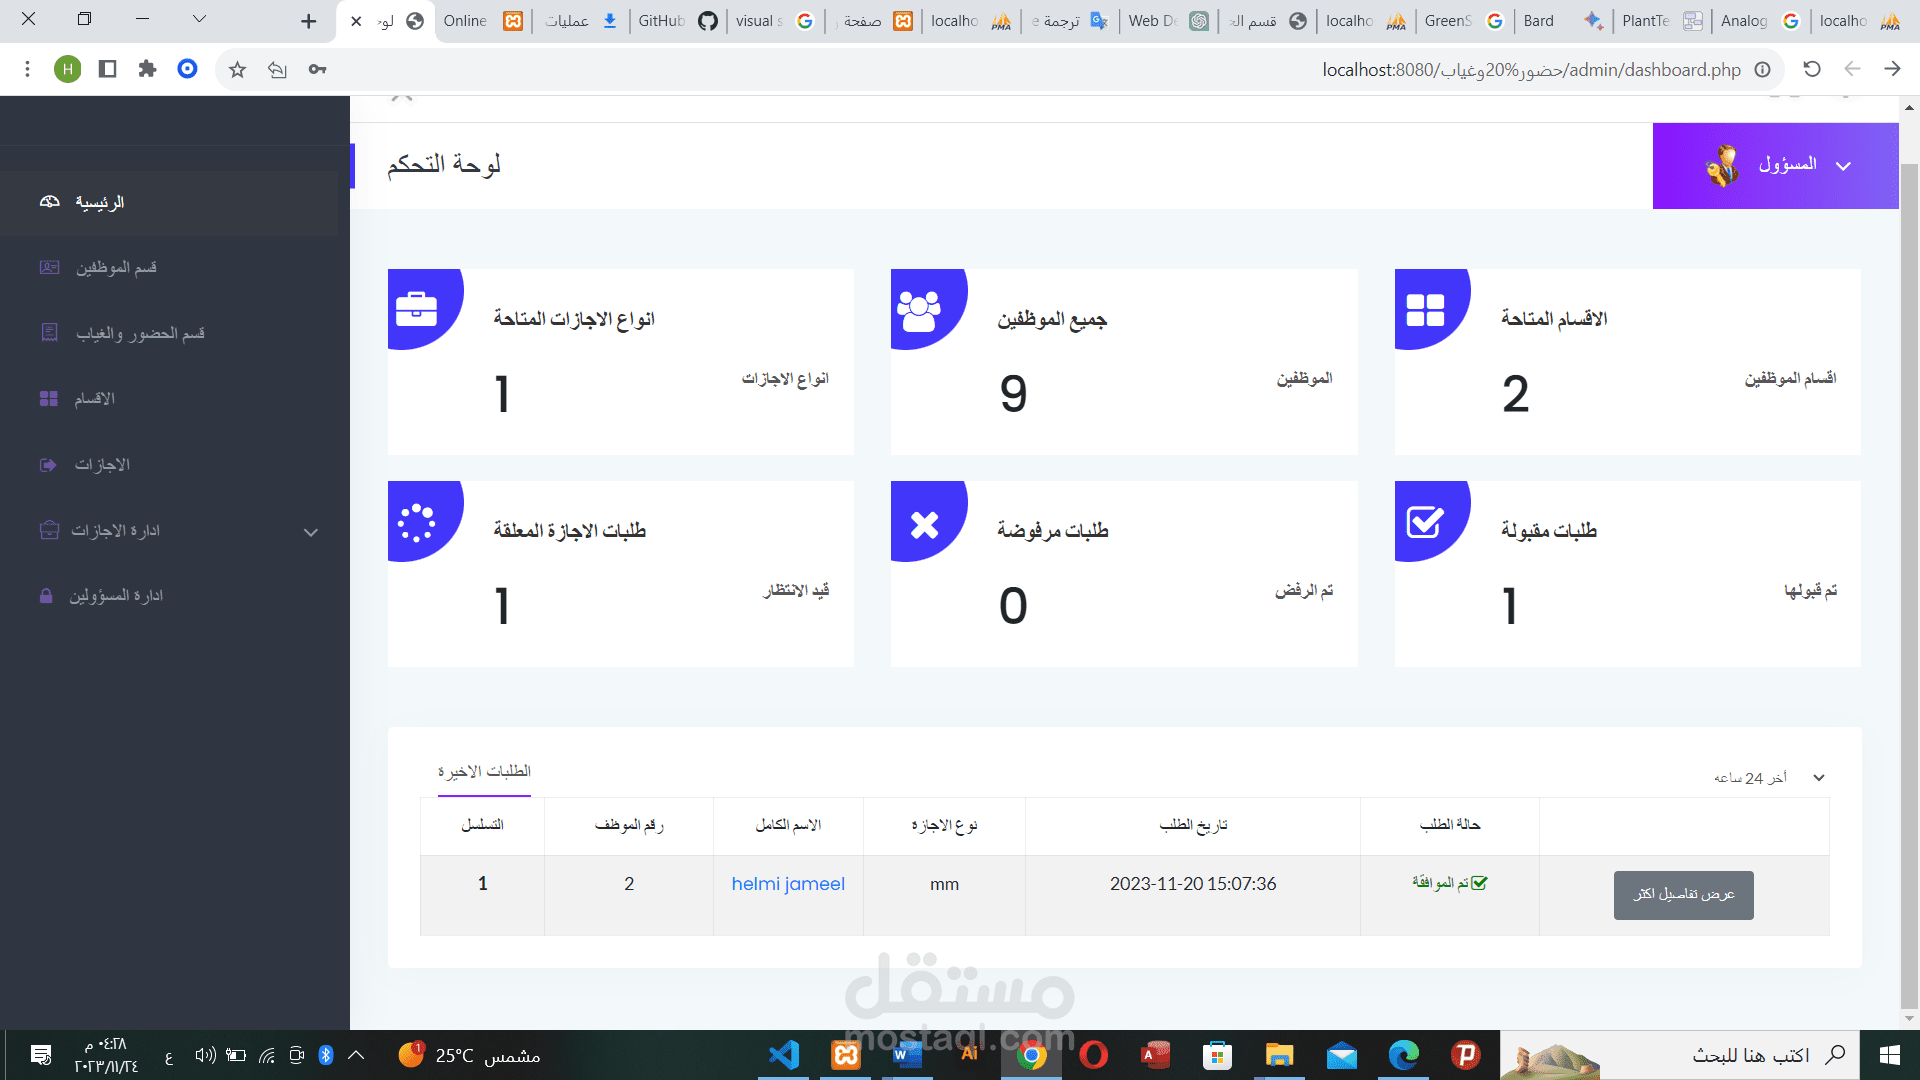1920x1080 pixels.
Task: Switch to the Web D tab
Action: pyautogui.click(x=1168, y=21)
